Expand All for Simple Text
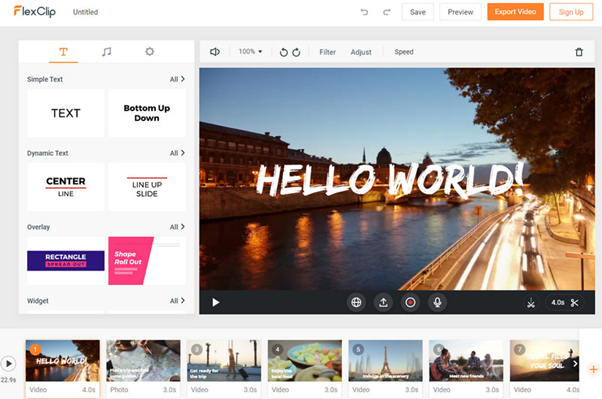The image size is (602, 399). click(177, 79)
